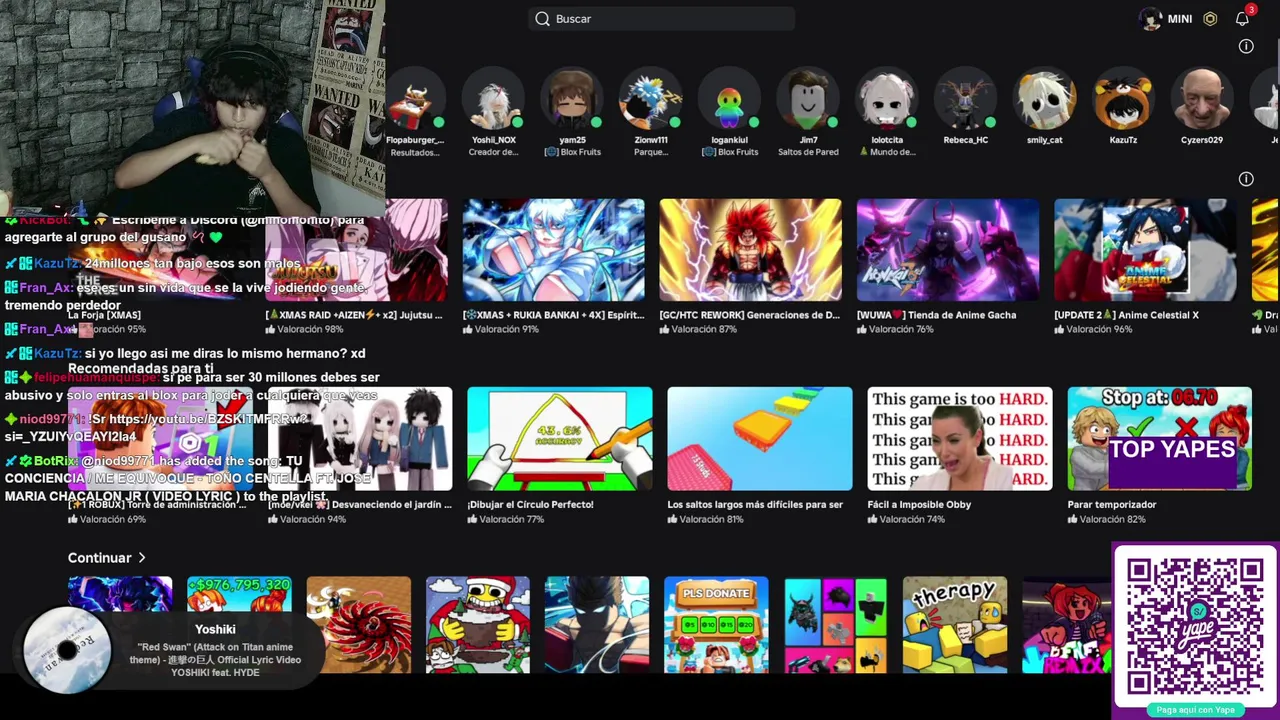
Task: Open the PLS DONATE game in Continuar
Action: pos(716,625)
